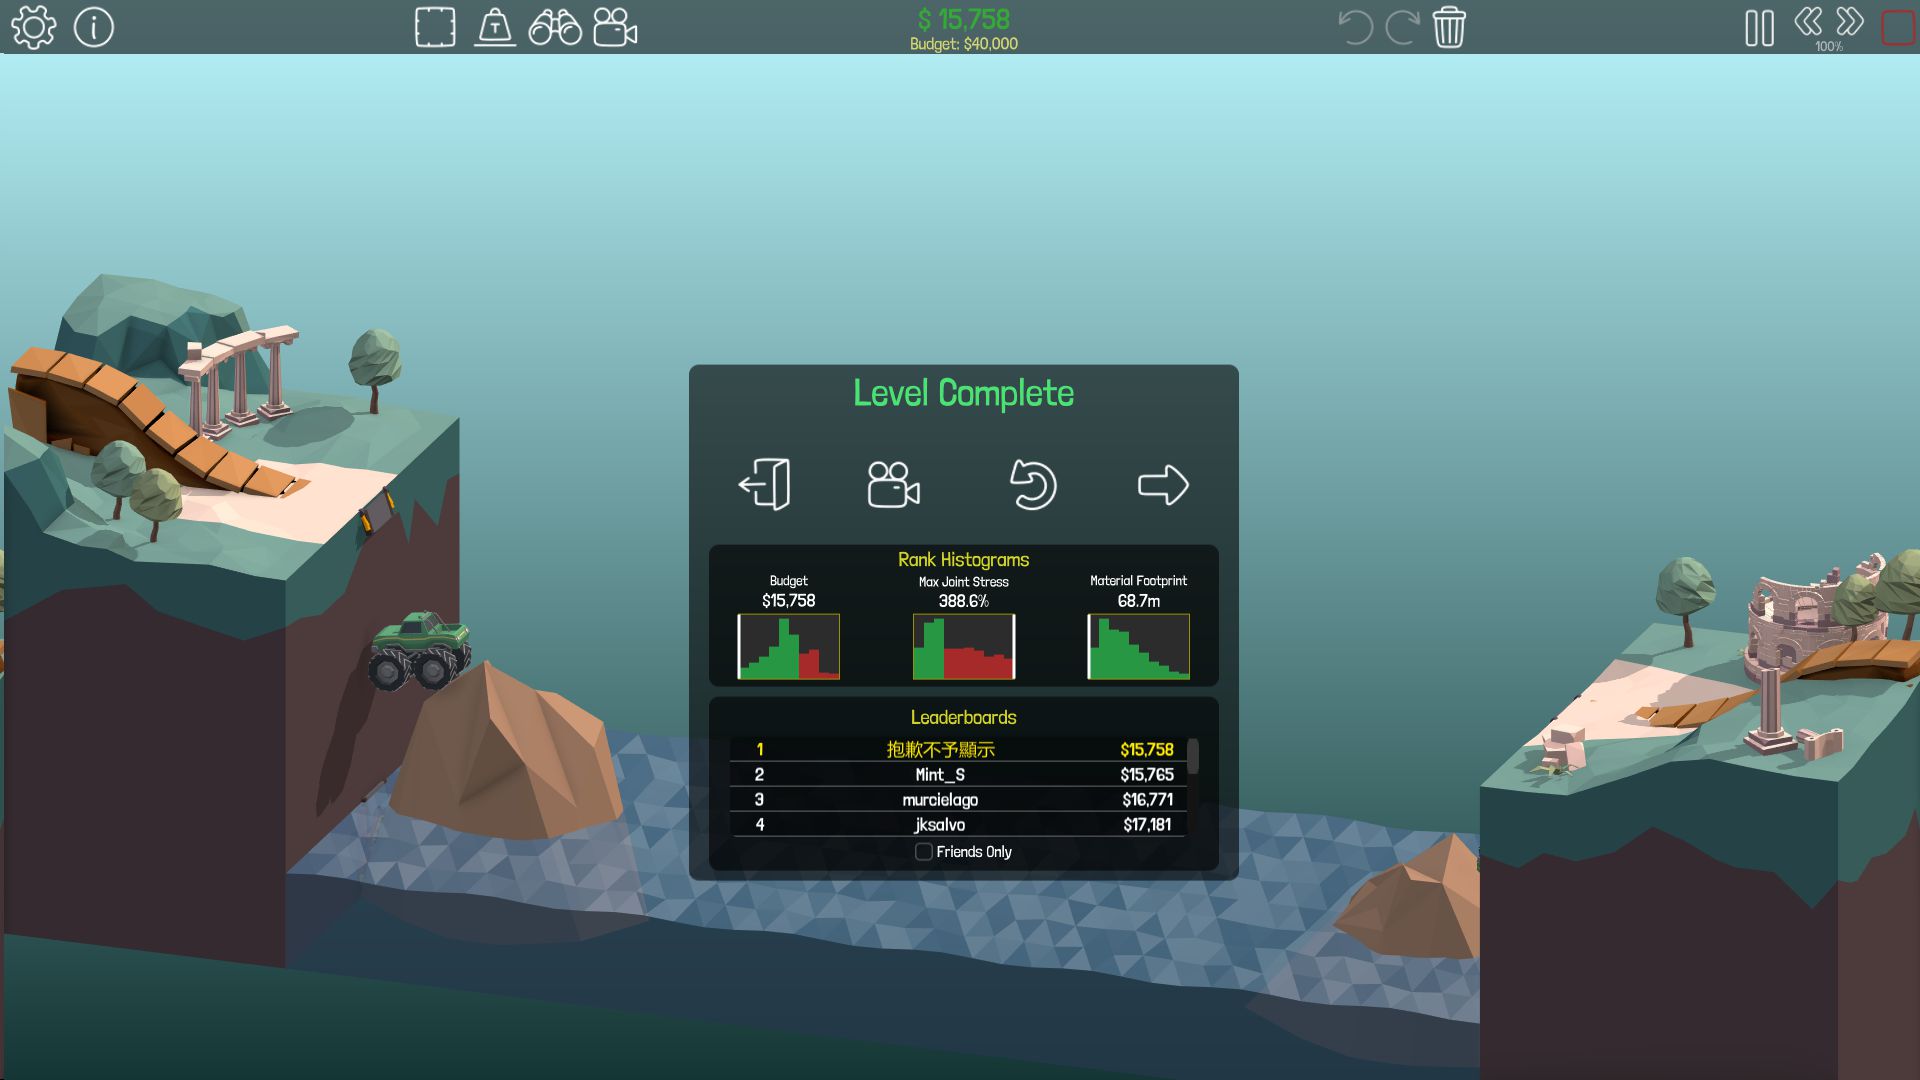Screen dimensions: 1920x1080
Task: Pause the simulation
Action: 1759,28
